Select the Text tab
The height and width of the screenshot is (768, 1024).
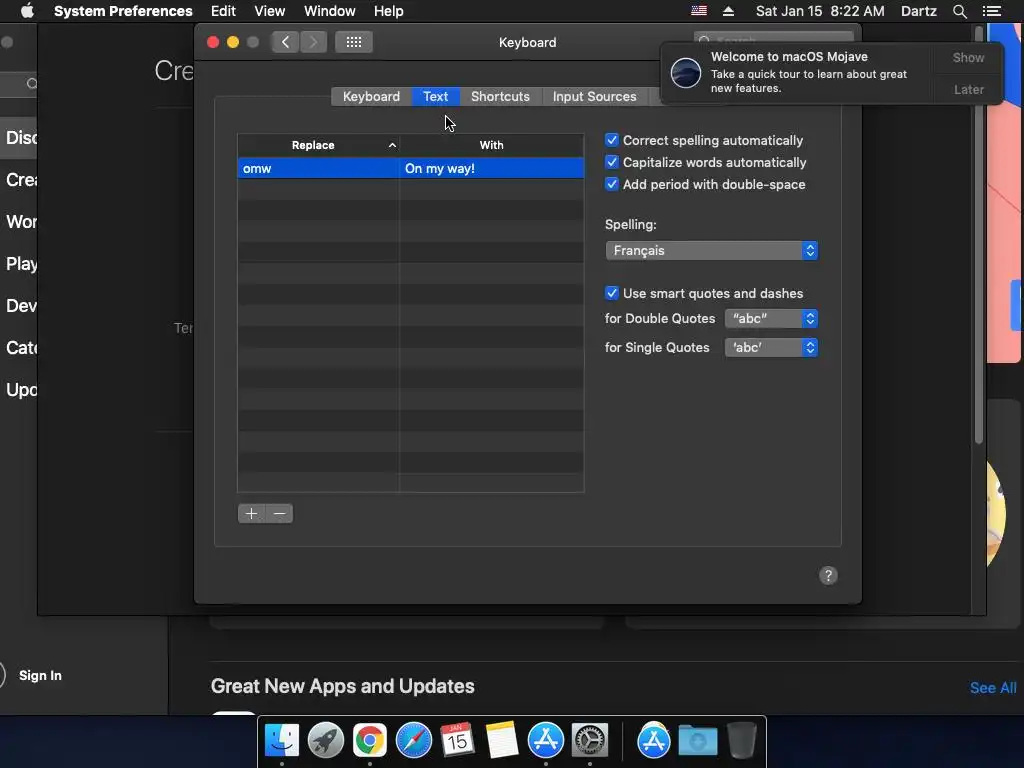coord(436,97)
